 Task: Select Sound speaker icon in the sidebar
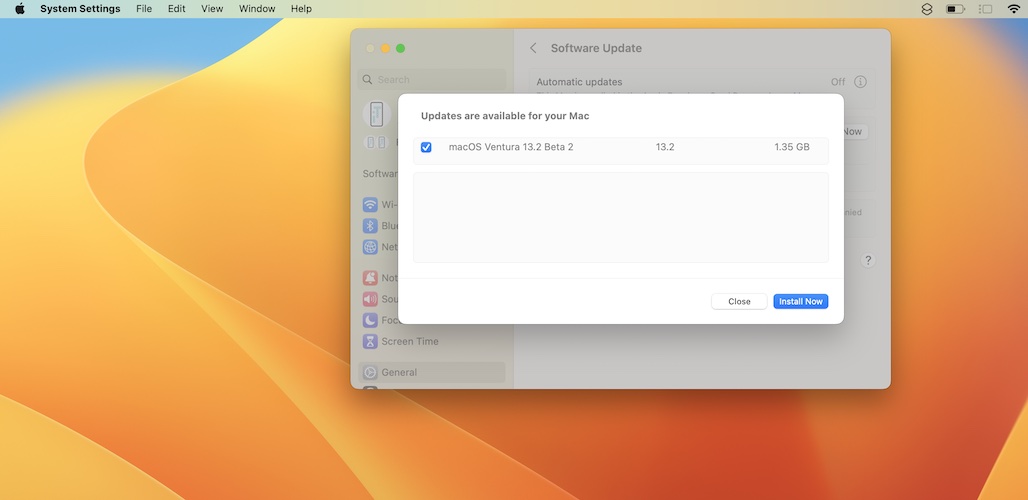[370, 299]
